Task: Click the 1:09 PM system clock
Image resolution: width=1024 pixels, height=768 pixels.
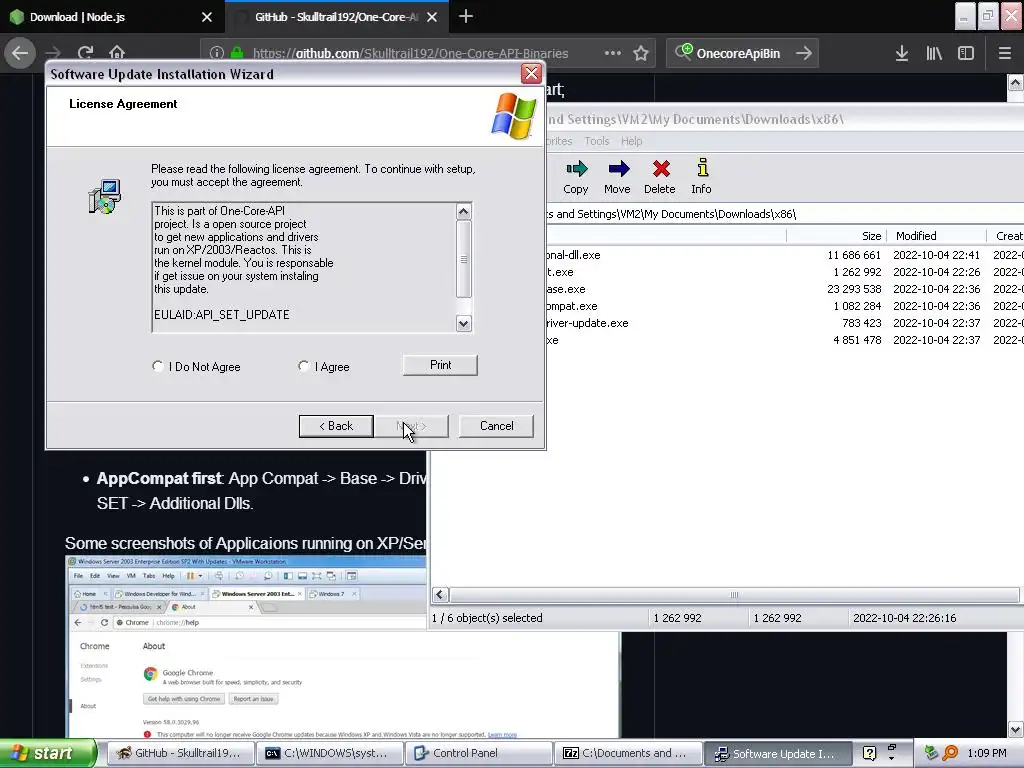Action: [x=987, y=753]
